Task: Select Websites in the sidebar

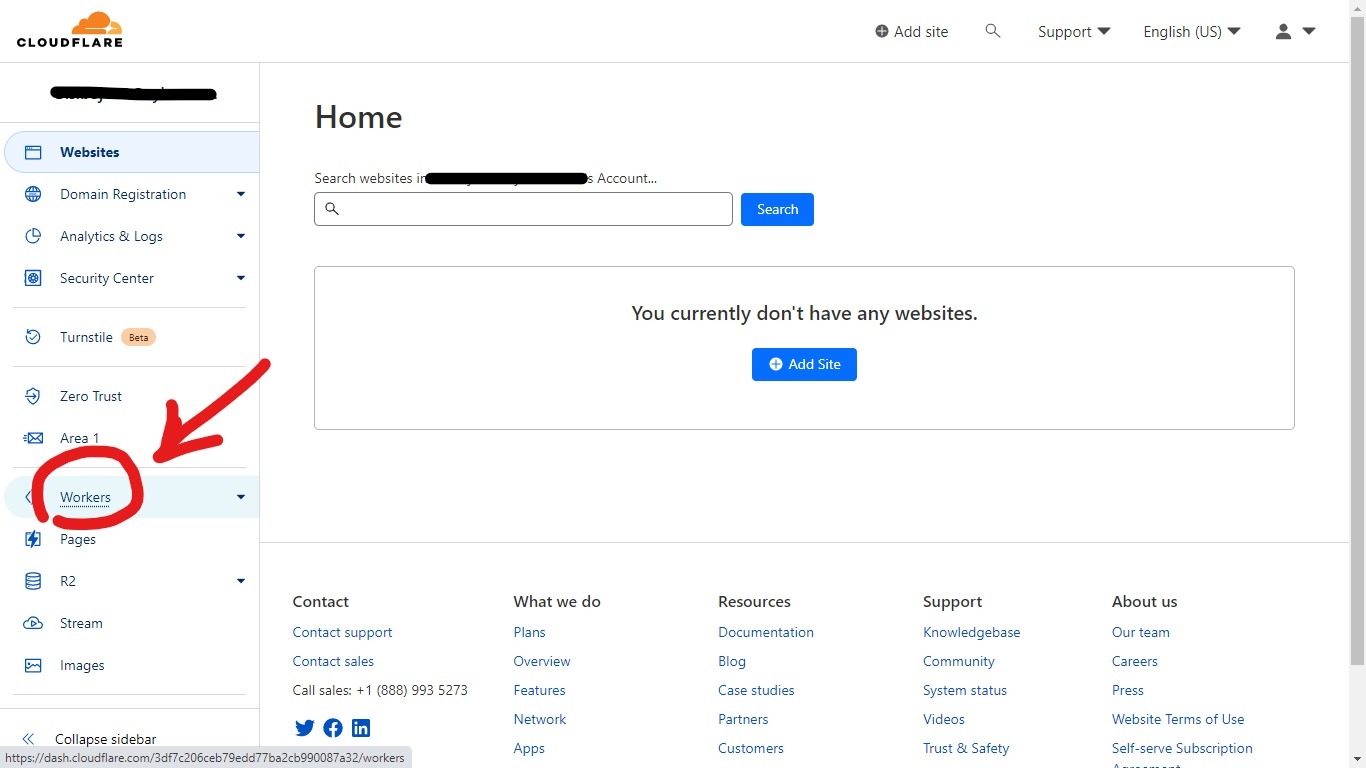Action: pyautogui.click(x=132, y=152)
